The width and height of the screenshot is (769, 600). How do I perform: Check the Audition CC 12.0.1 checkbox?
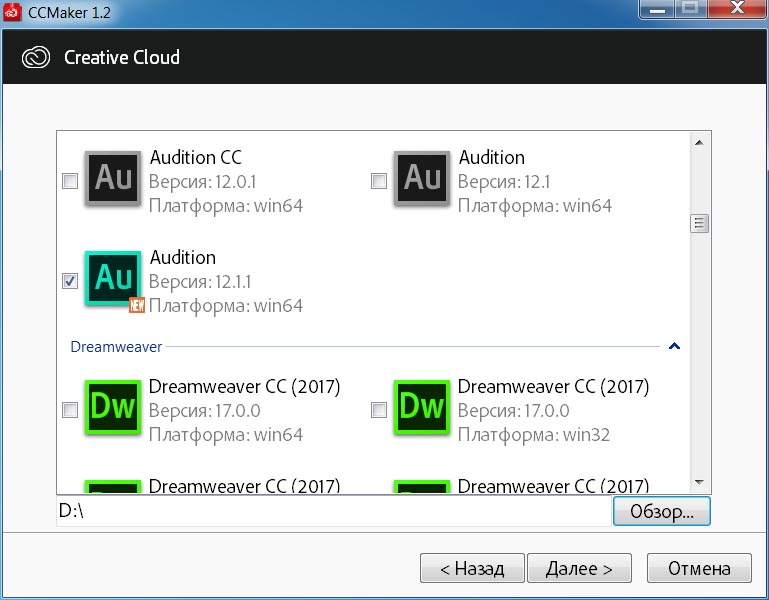(x=70, y=181)
